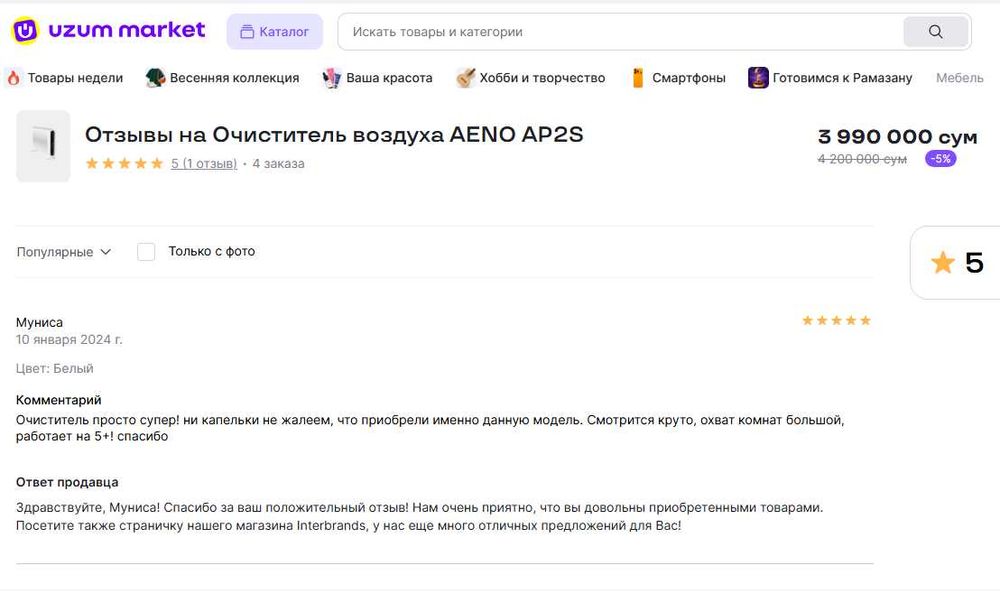Toggle the Только с фото checkbox
The image size is (1000, 594).
pos(146,252)
